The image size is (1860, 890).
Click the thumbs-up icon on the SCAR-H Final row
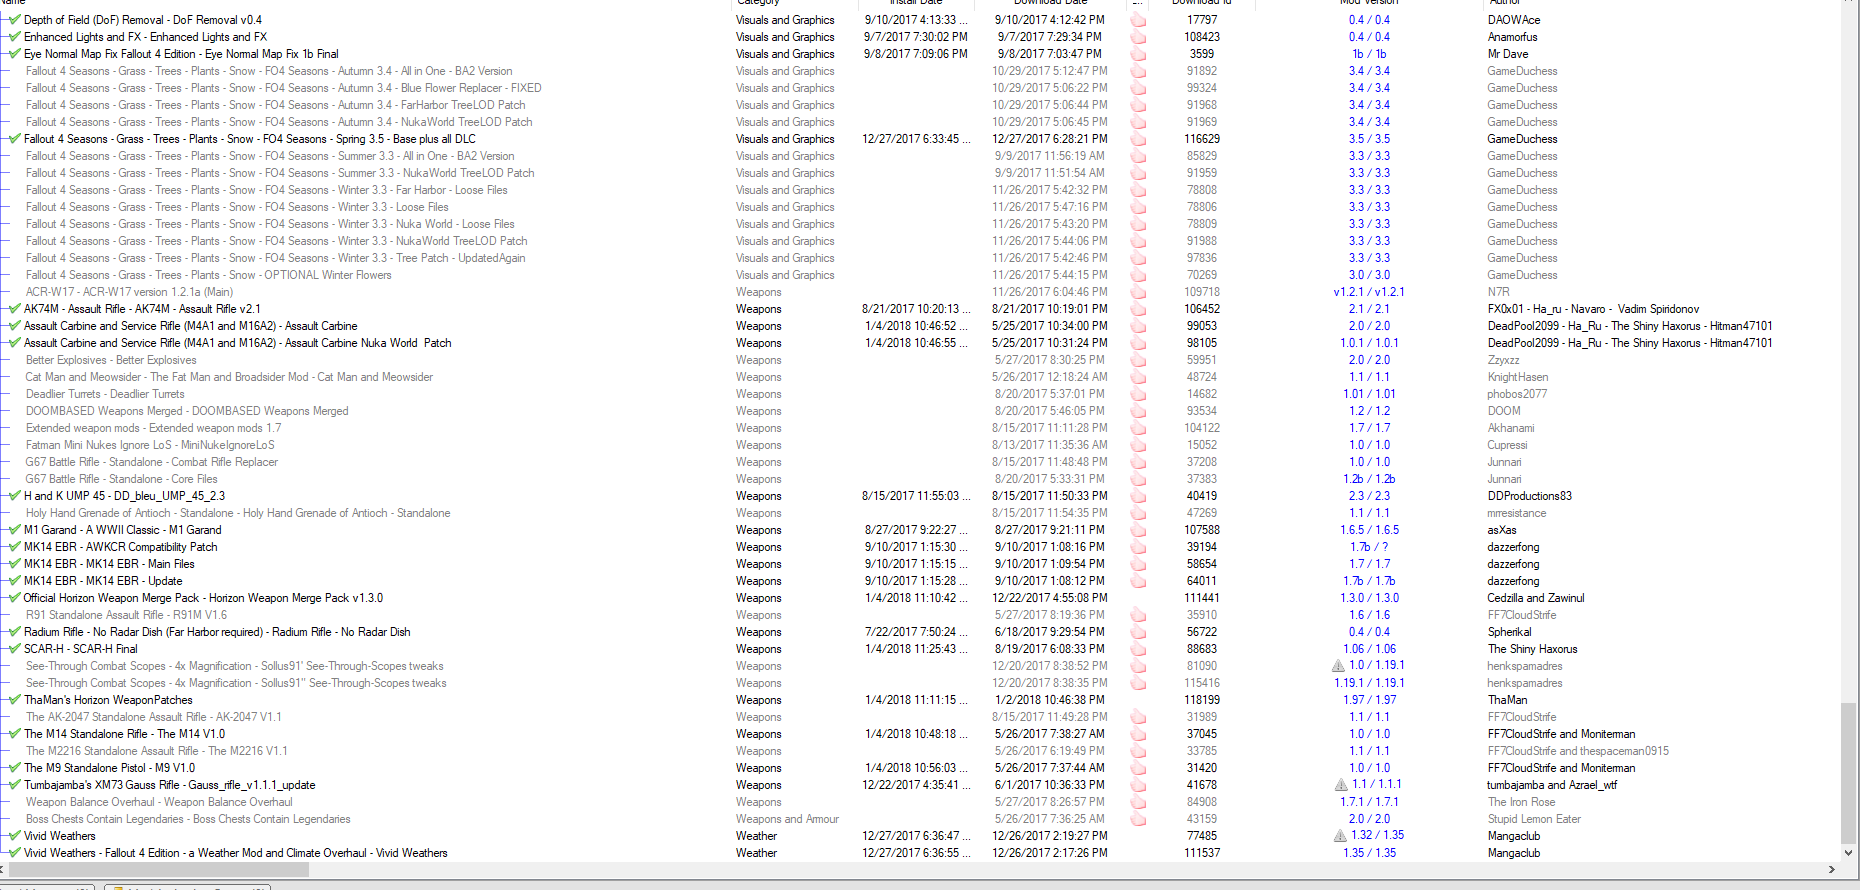point(1138,649)
